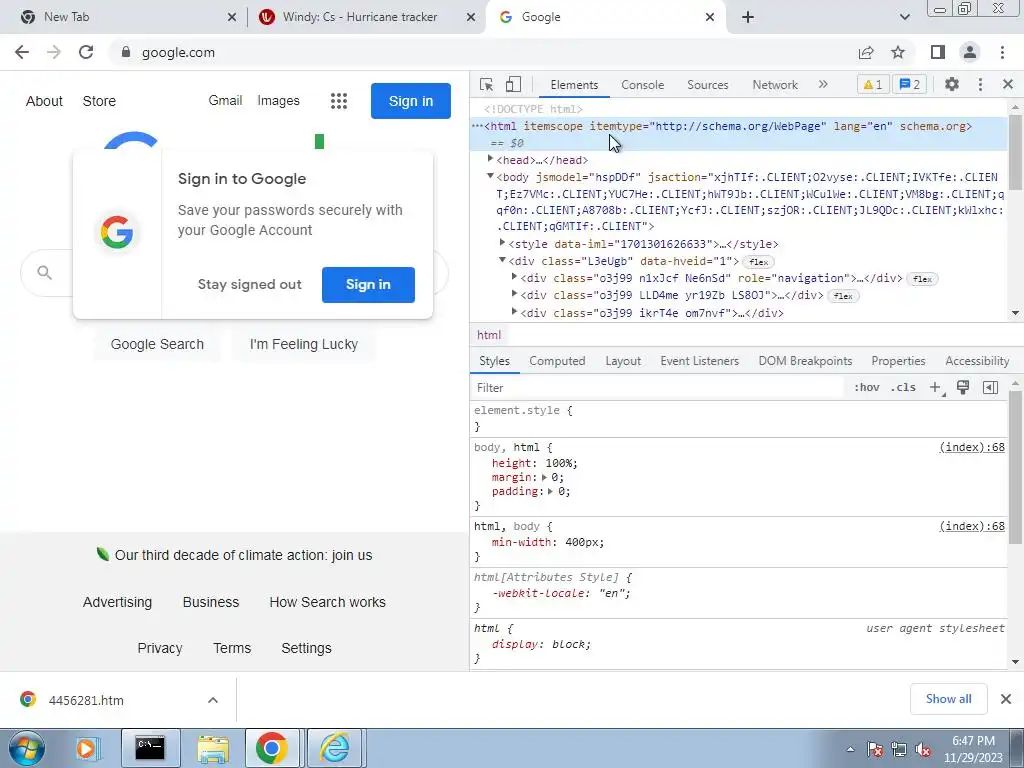Collapse the div class L3eUgb node
The height and width of the screenshot is (768, 1024).
coord(502,260)
